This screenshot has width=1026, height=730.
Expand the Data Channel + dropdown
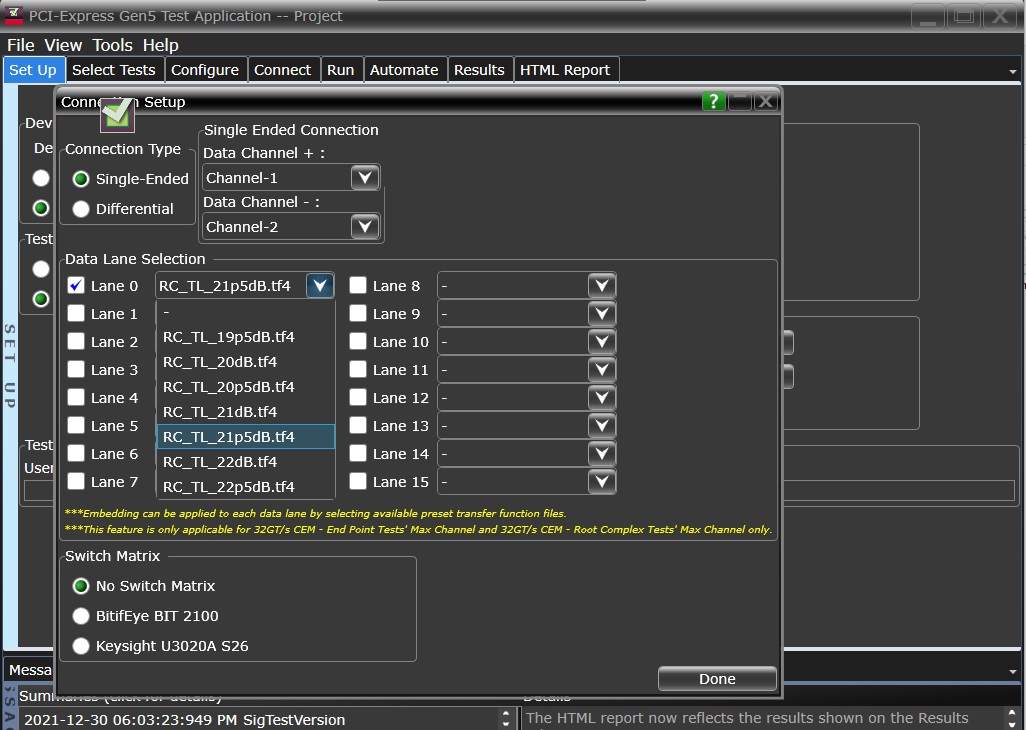[x=365, y=178]
